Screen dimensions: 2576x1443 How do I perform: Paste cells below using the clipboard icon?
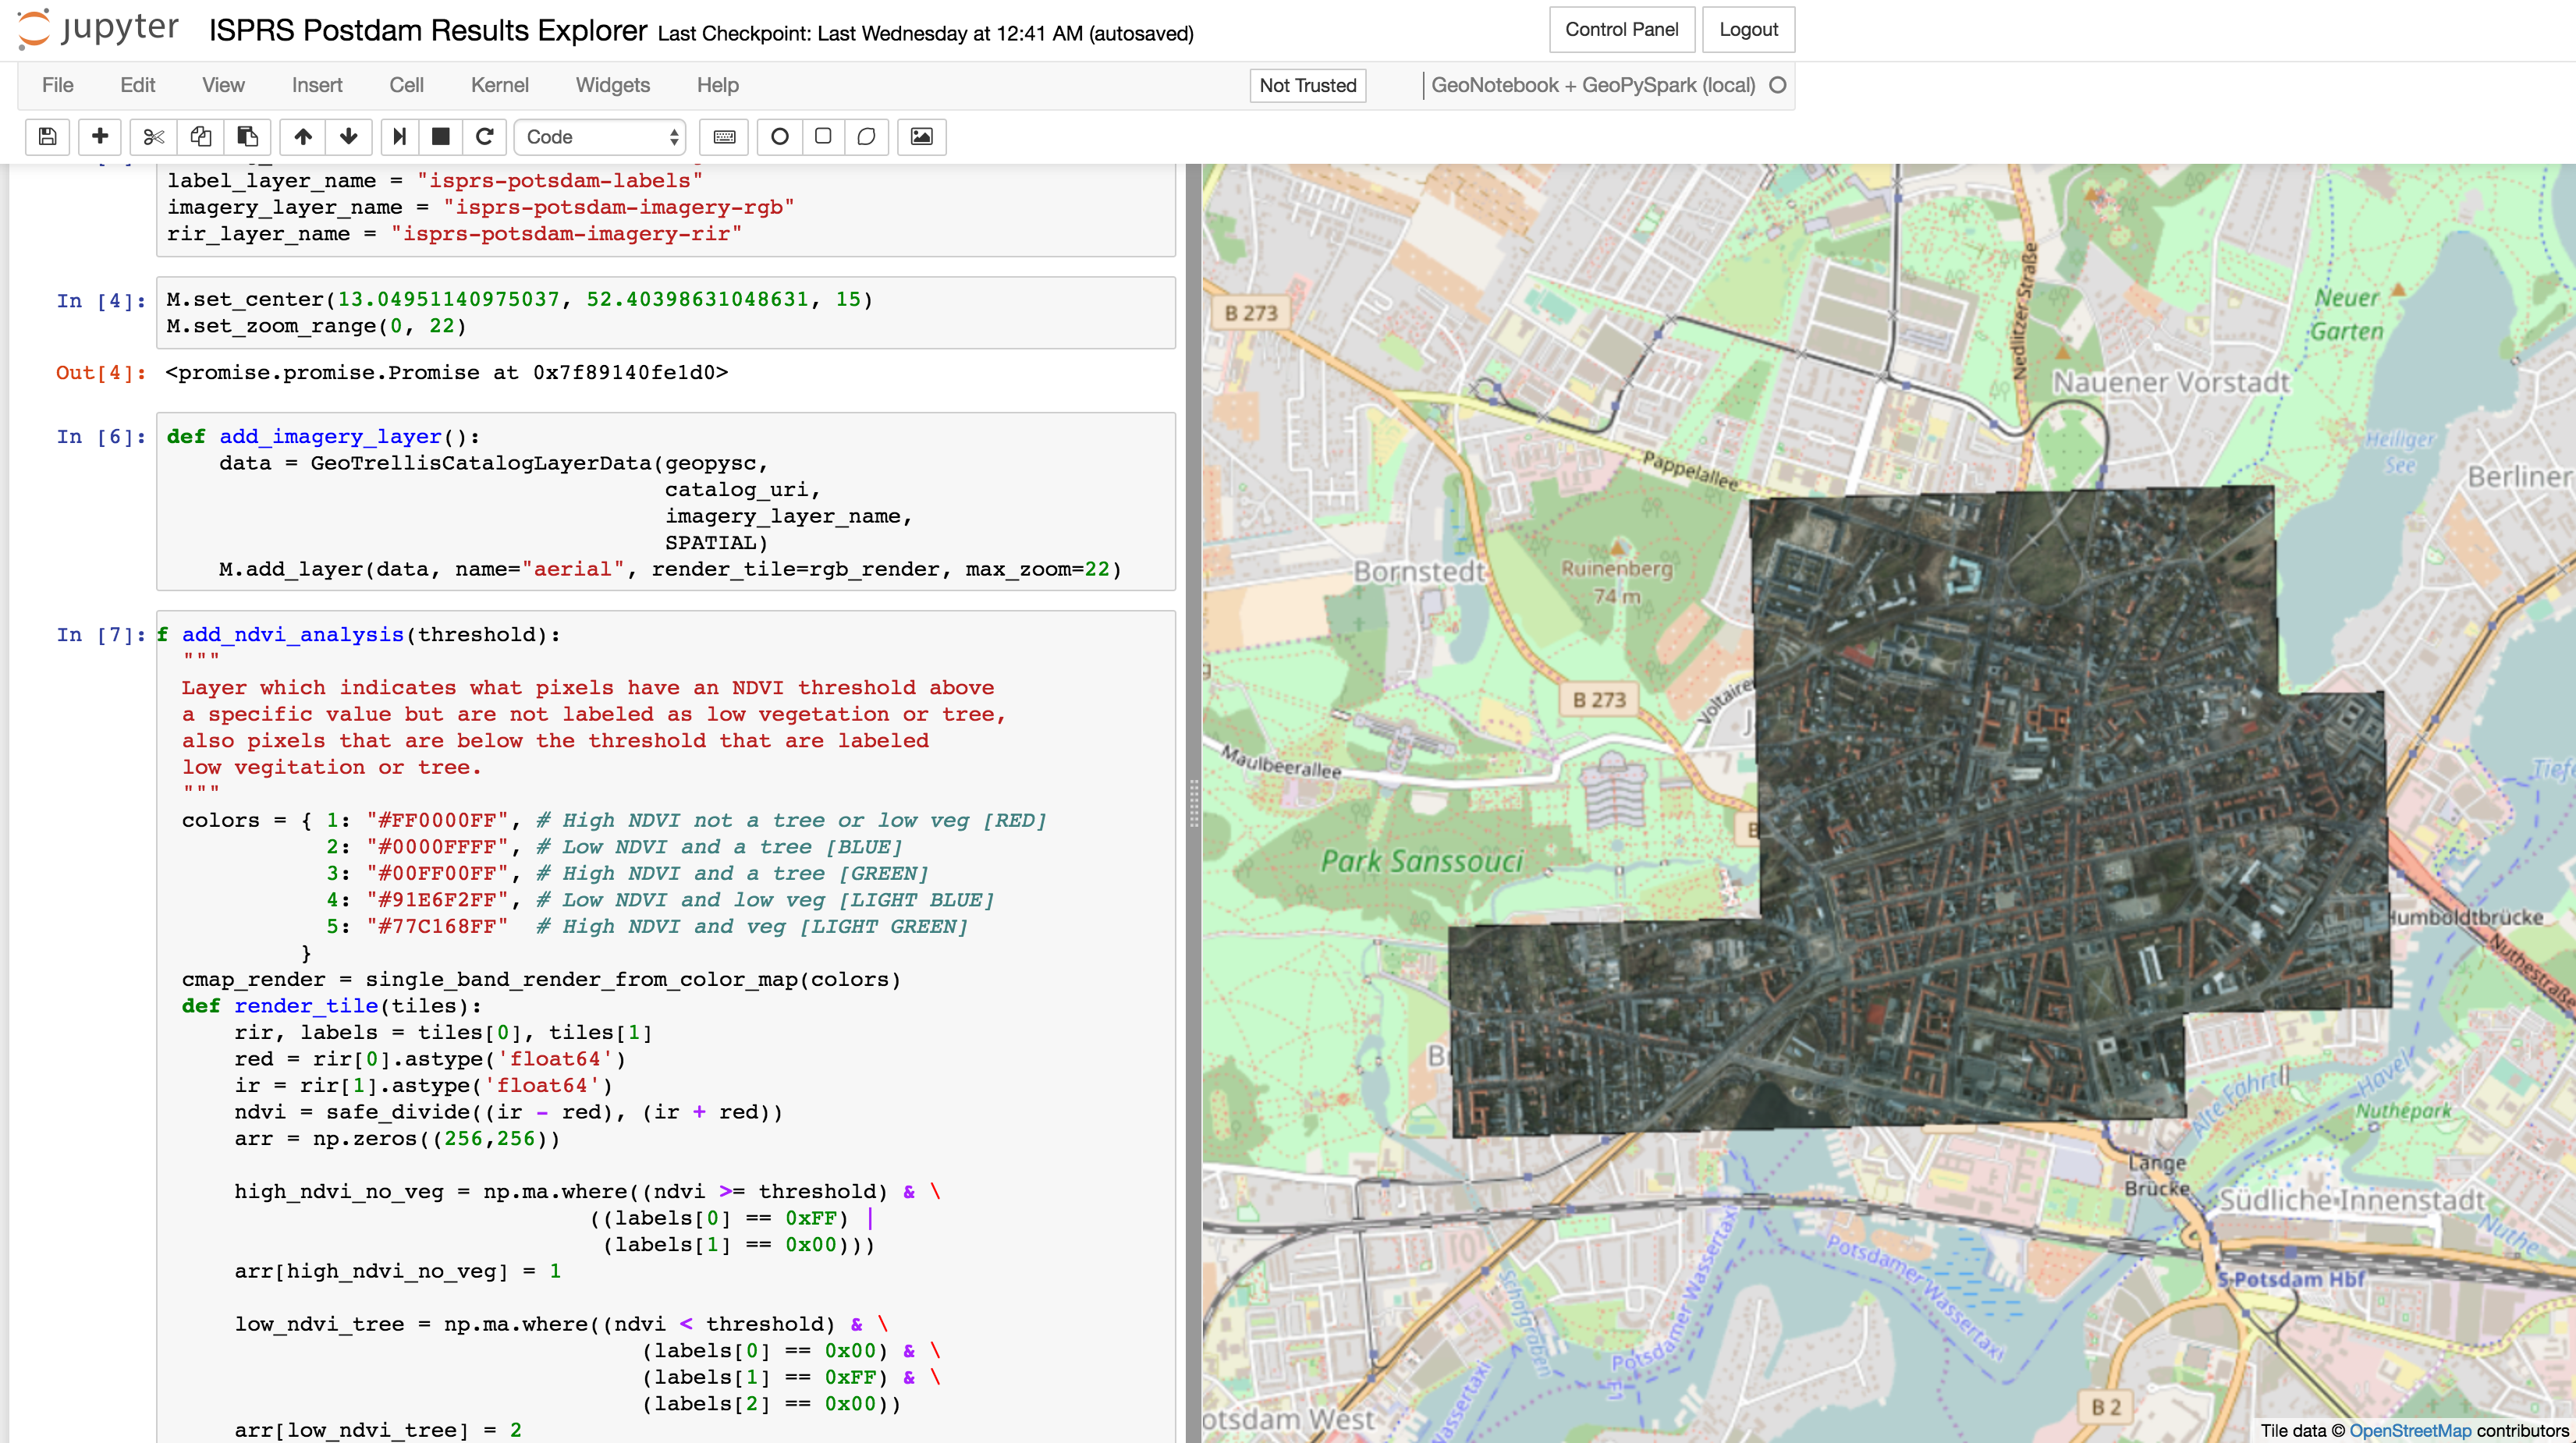(247, 137)
